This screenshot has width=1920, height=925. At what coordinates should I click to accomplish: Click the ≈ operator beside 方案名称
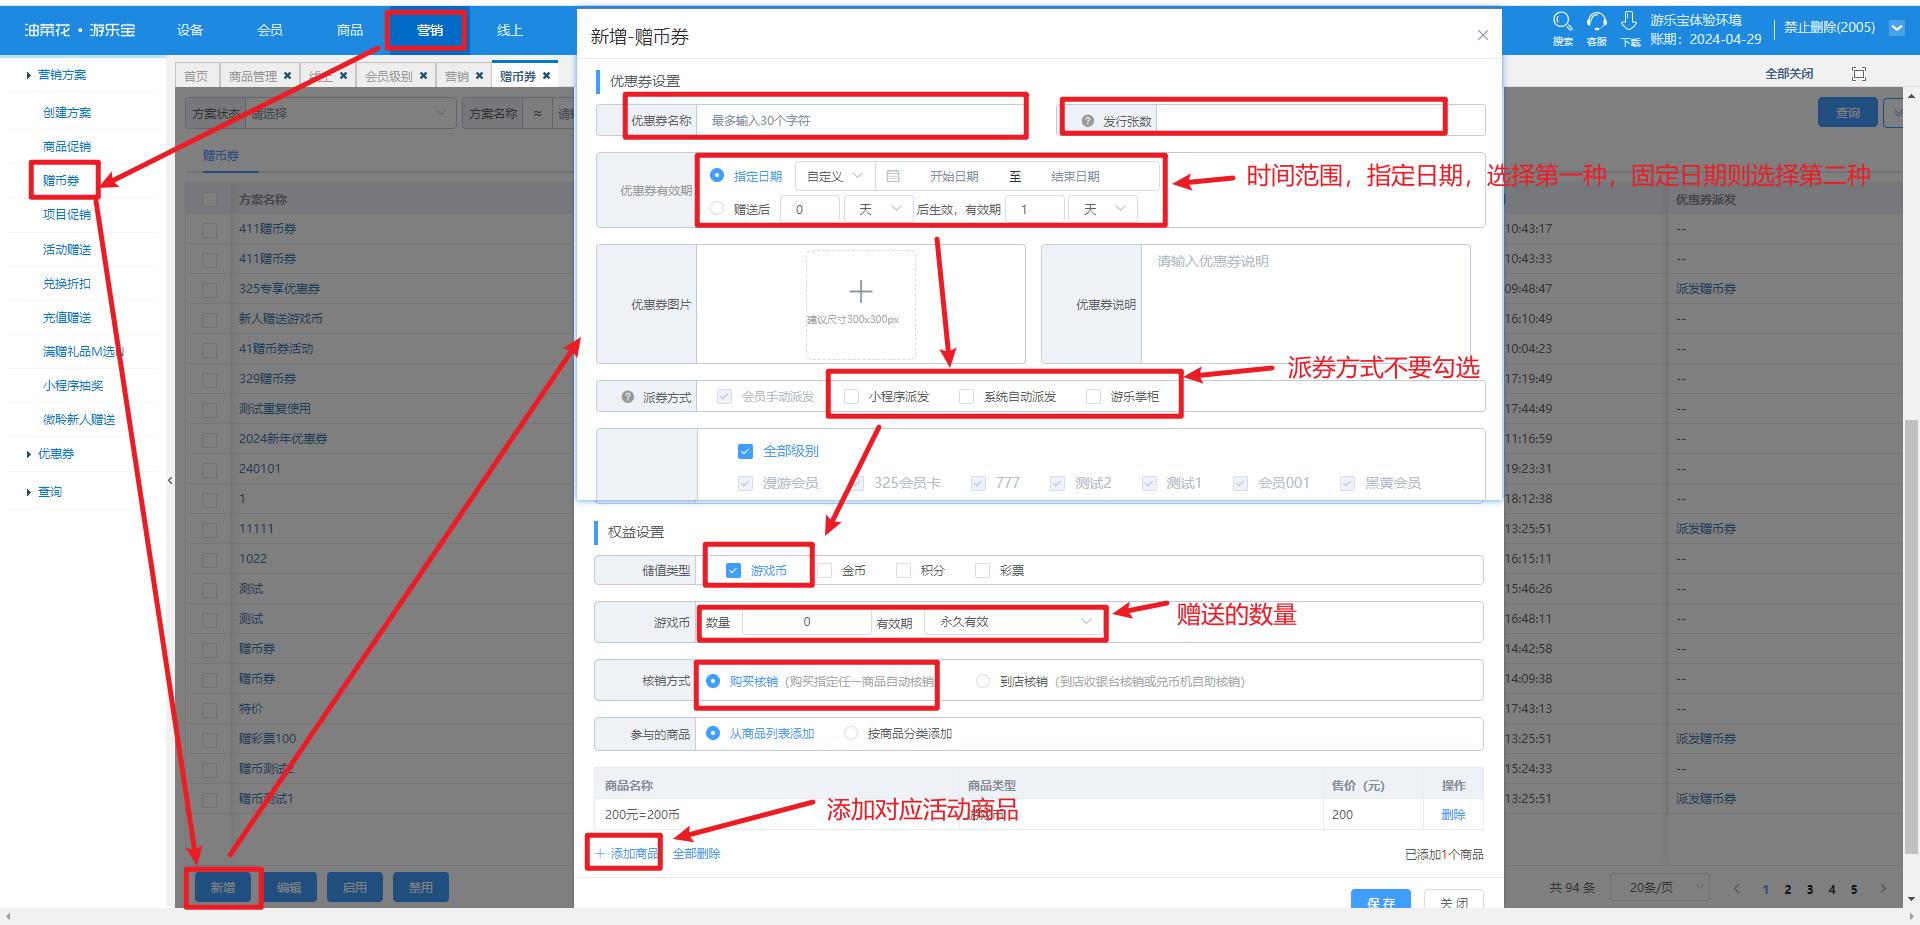[537, 114]
